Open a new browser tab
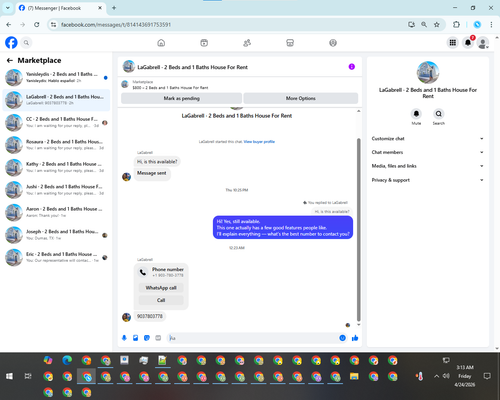The height and width of the screenshot is (400, 500). 114,8
